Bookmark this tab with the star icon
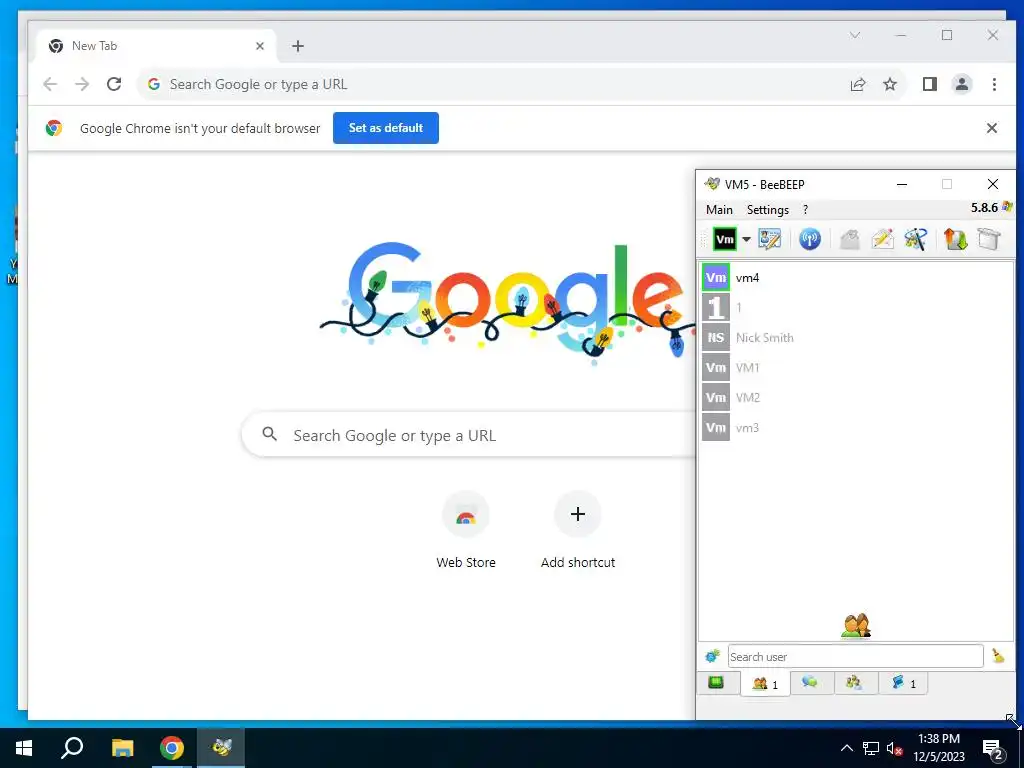Screen dimensions: 1024x768 coord(890,84)
